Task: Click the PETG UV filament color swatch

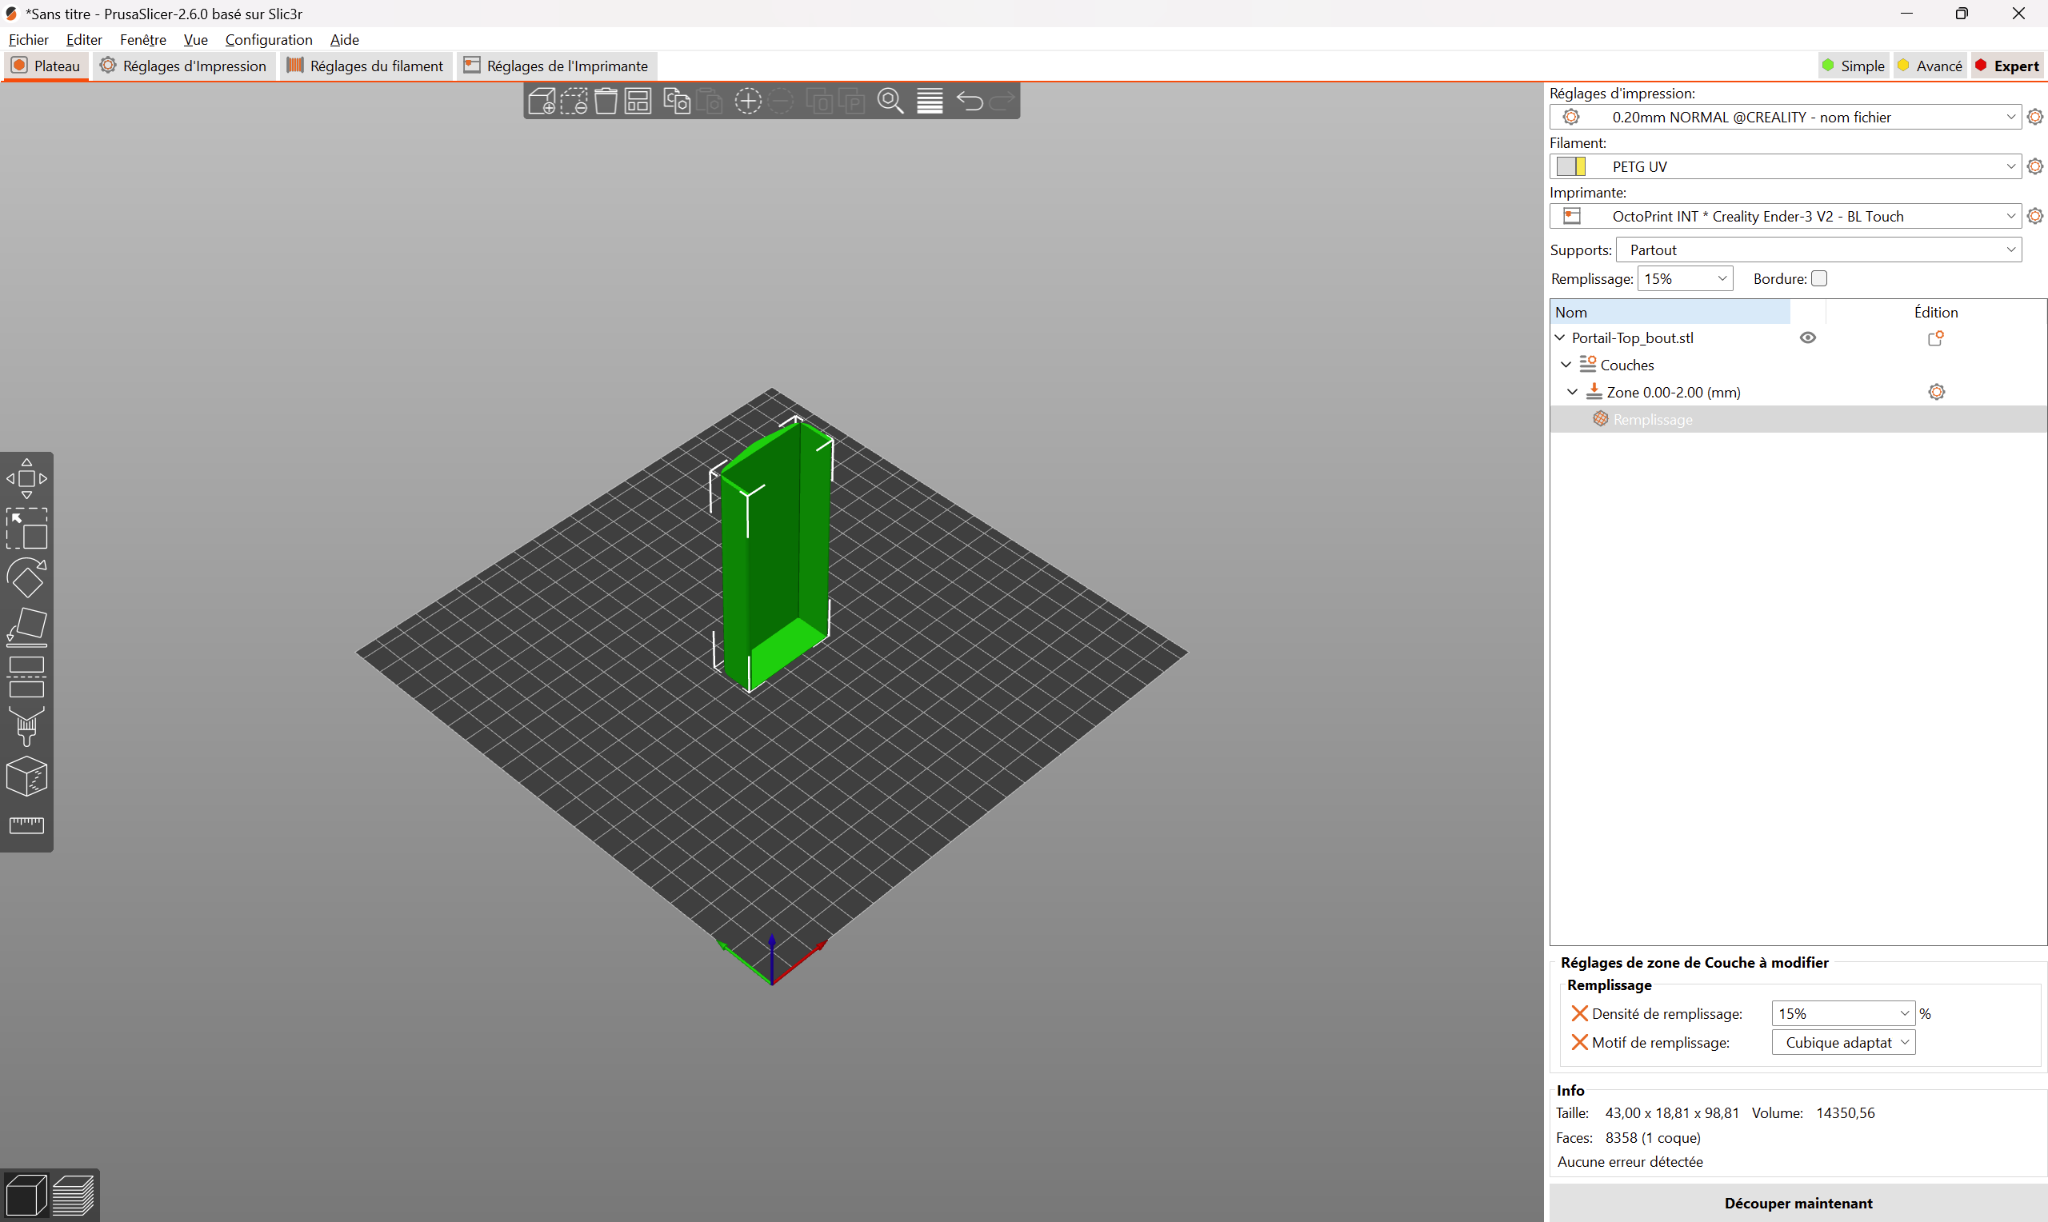Action: coord(1571,167)
